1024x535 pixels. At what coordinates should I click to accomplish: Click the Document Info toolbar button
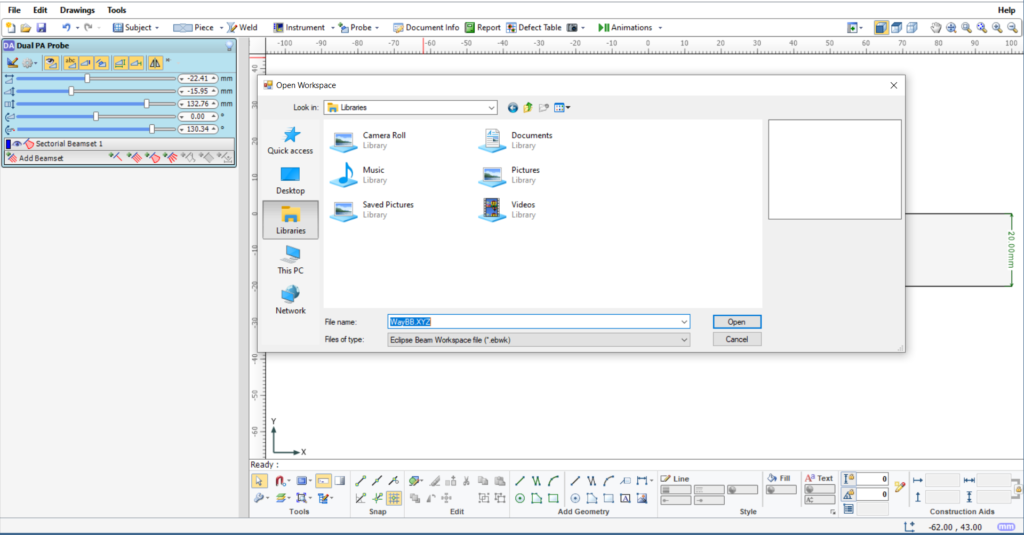click(x=426, y=27)
